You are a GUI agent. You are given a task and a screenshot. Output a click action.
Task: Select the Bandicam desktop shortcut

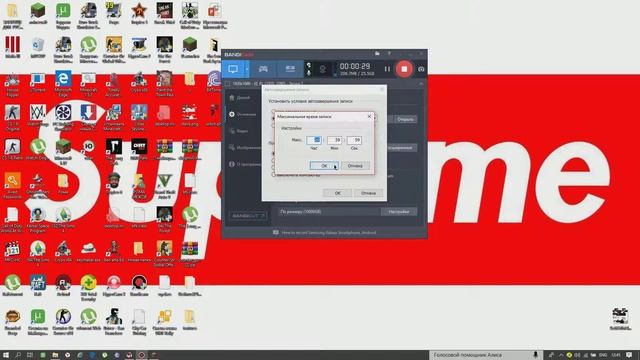point(139,285)
